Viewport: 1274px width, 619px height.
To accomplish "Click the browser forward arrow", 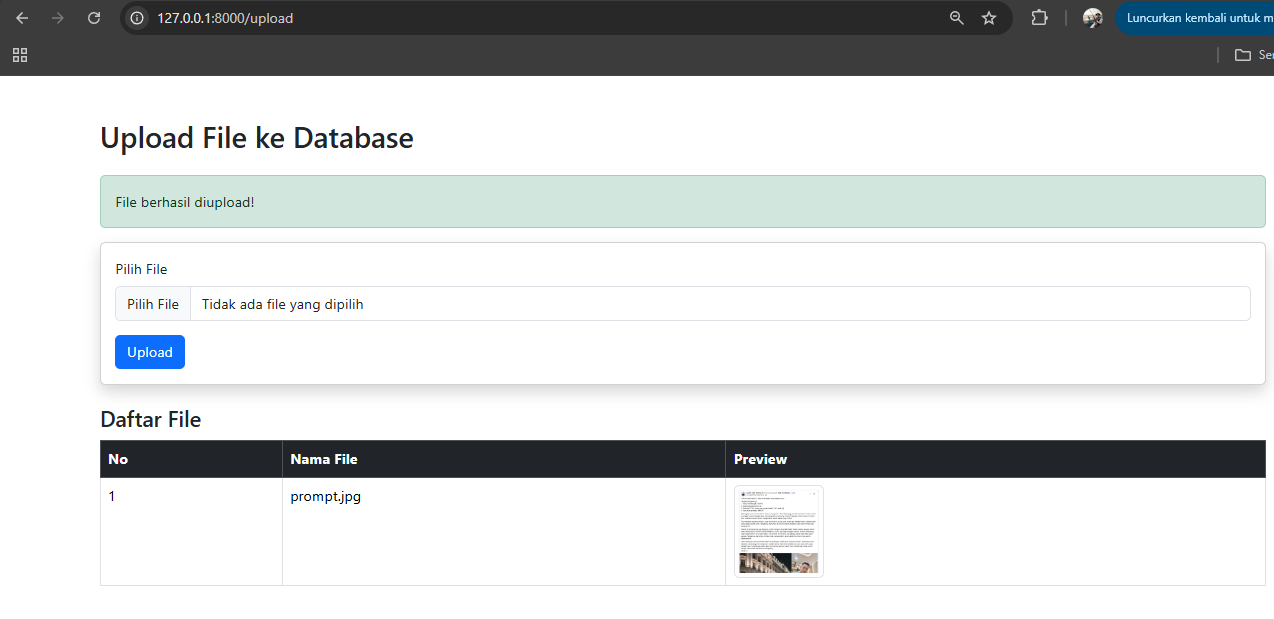I will click(58, 18).
